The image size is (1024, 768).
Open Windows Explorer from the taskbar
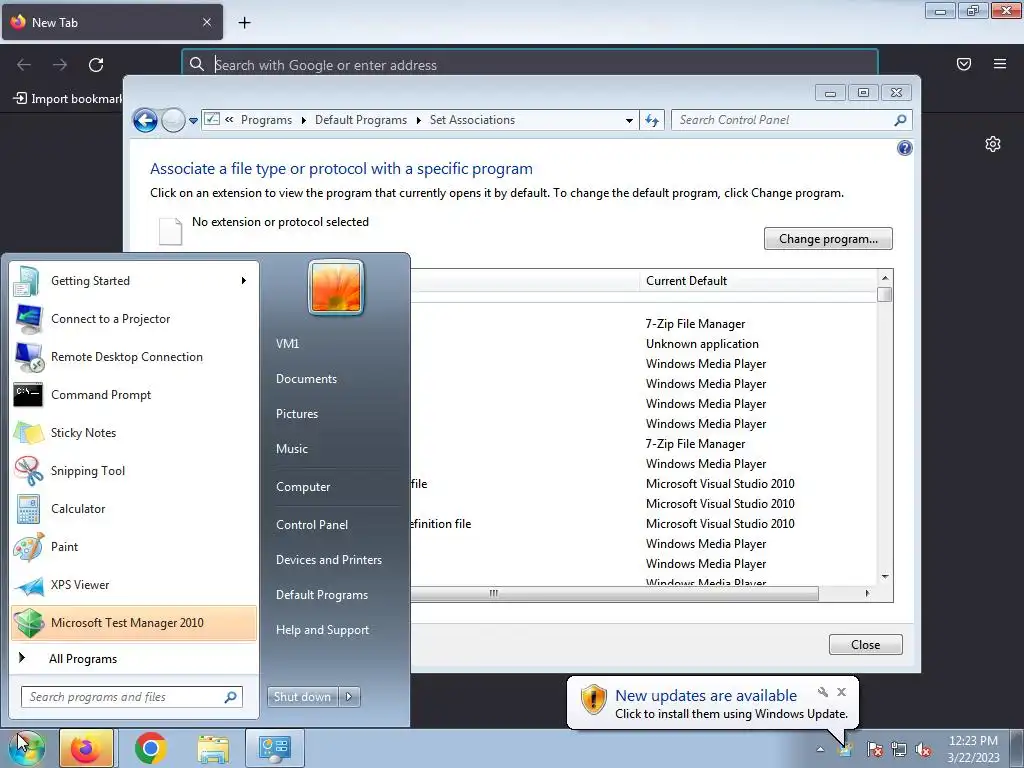(x=213, y=748)
